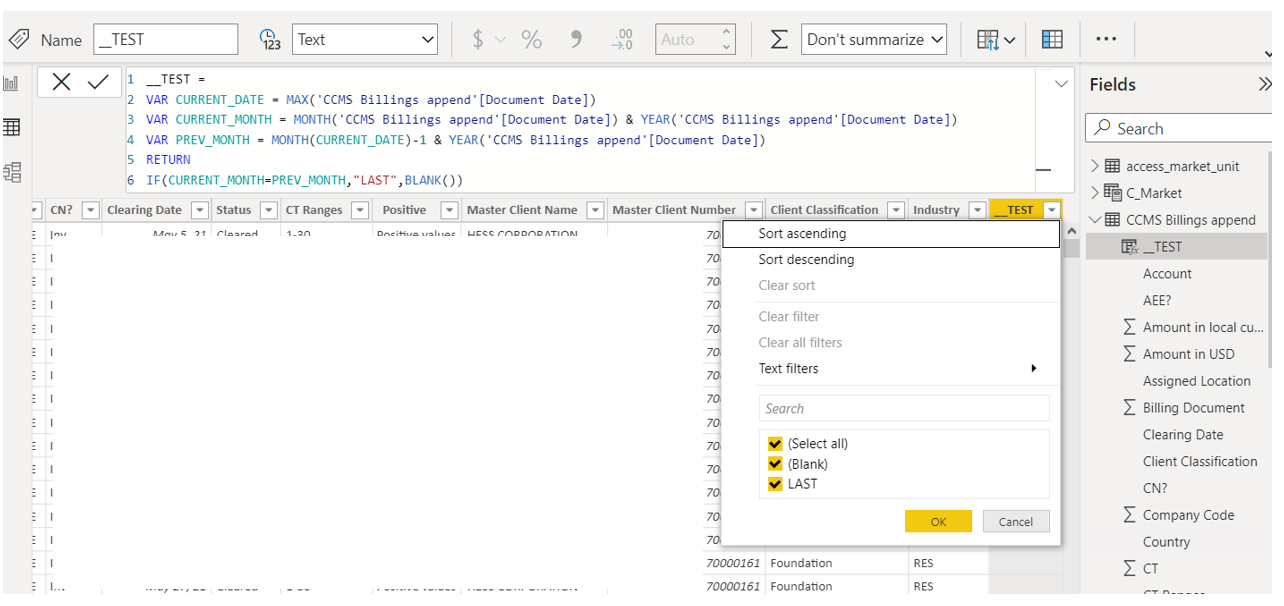Toggle the (Select all) checkbox
This screenshot has width=1284, height=606.
(775, 444)
